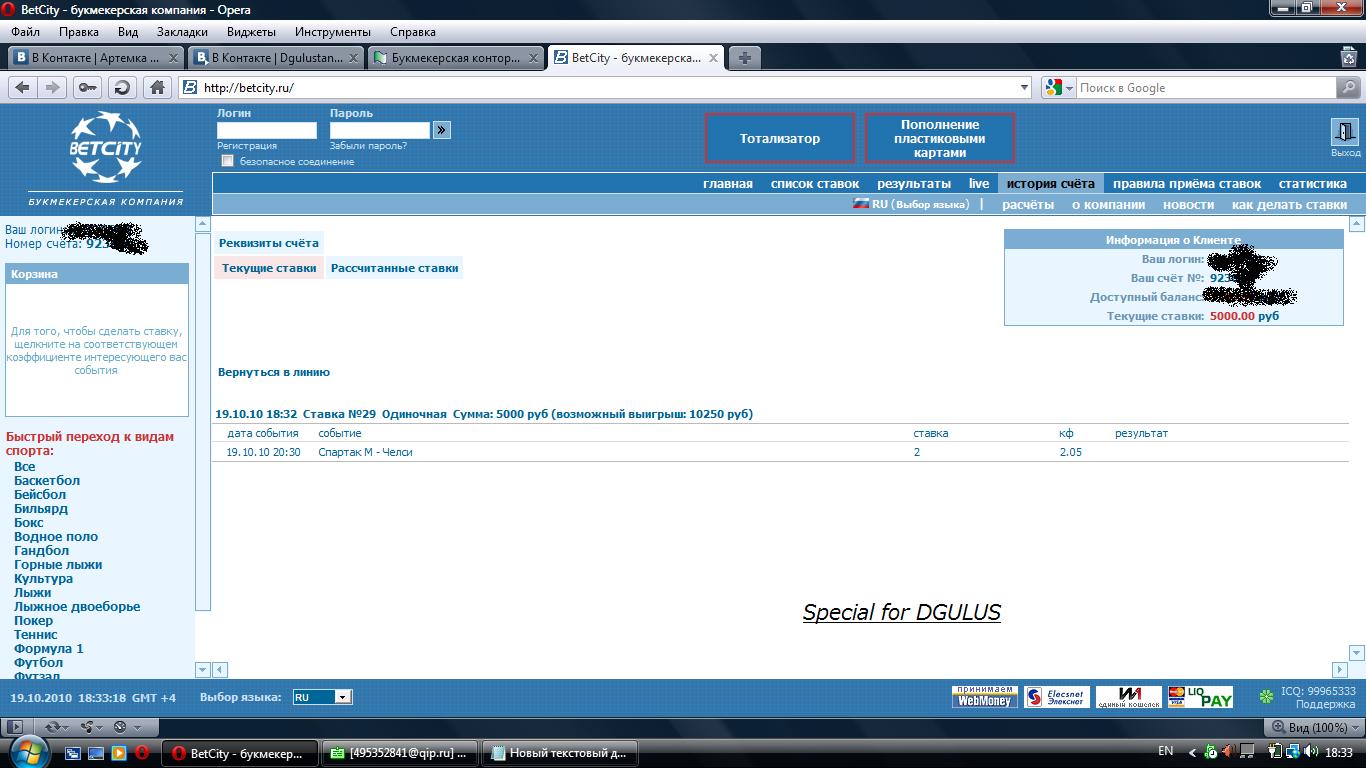Submit login with the arrow button

[x=442, y=130]
